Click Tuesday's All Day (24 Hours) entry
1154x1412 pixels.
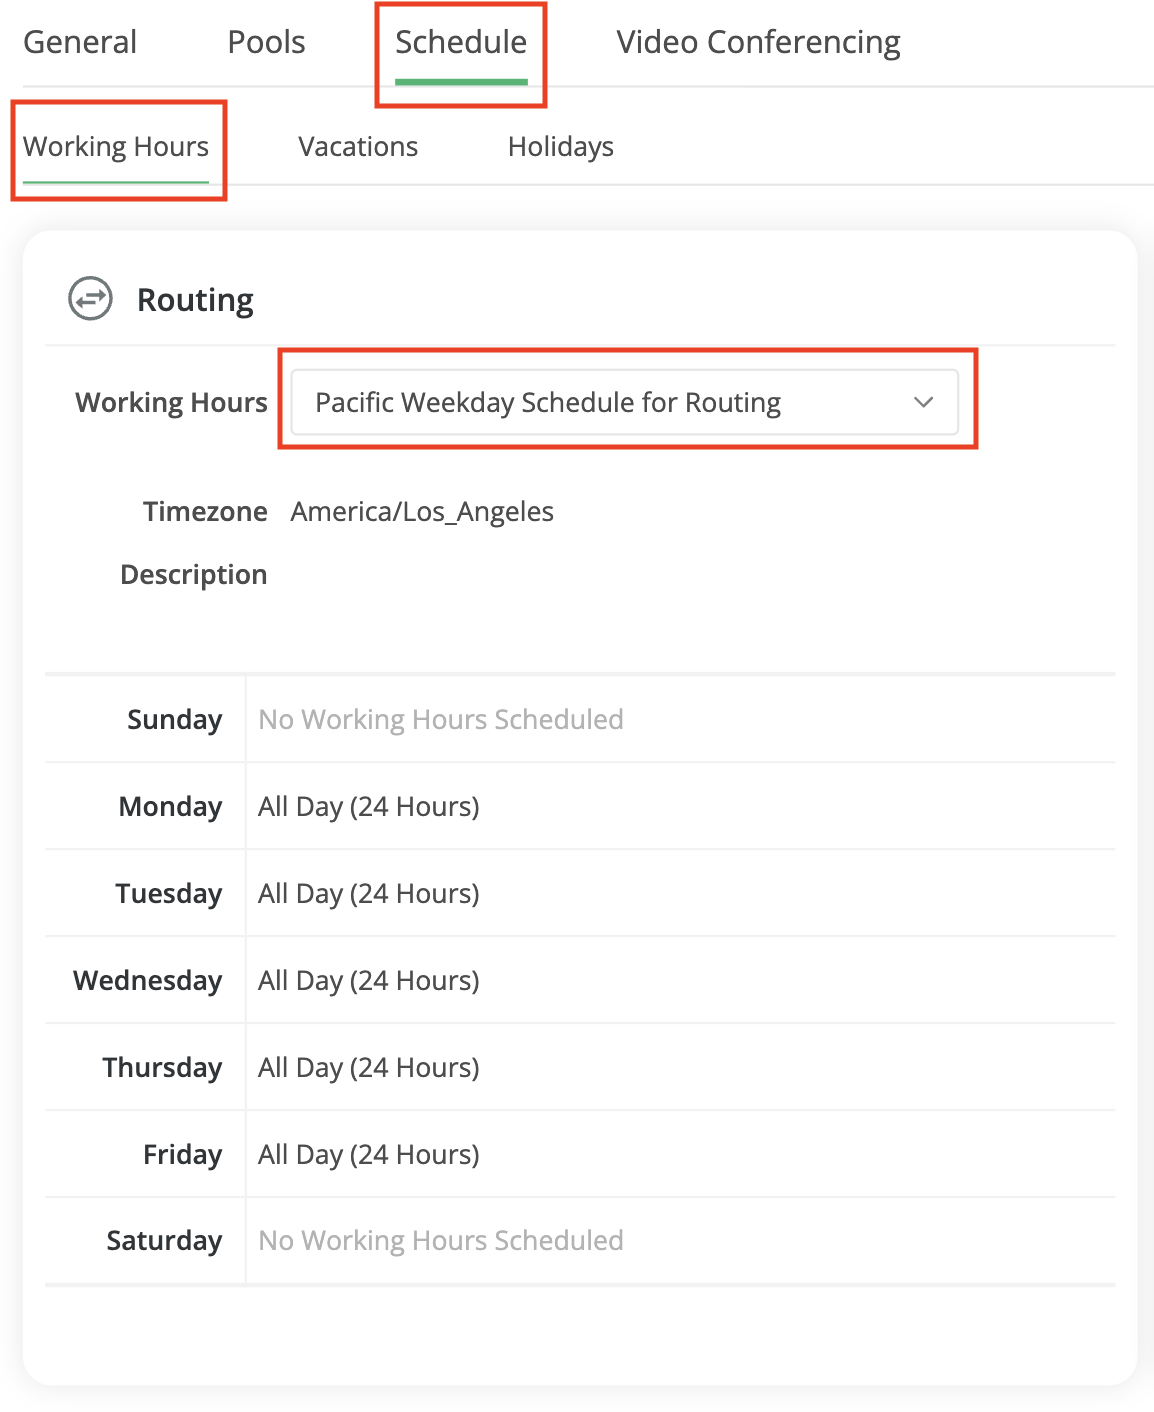369,894
